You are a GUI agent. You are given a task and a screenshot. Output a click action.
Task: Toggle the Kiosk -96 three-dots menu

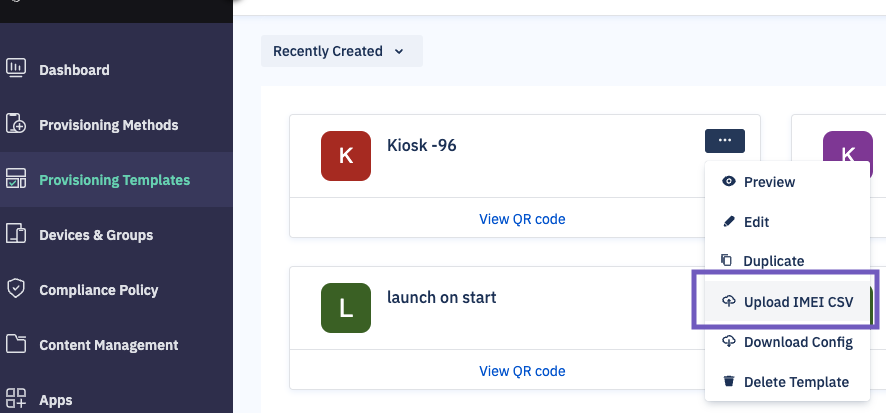(724, 141)
